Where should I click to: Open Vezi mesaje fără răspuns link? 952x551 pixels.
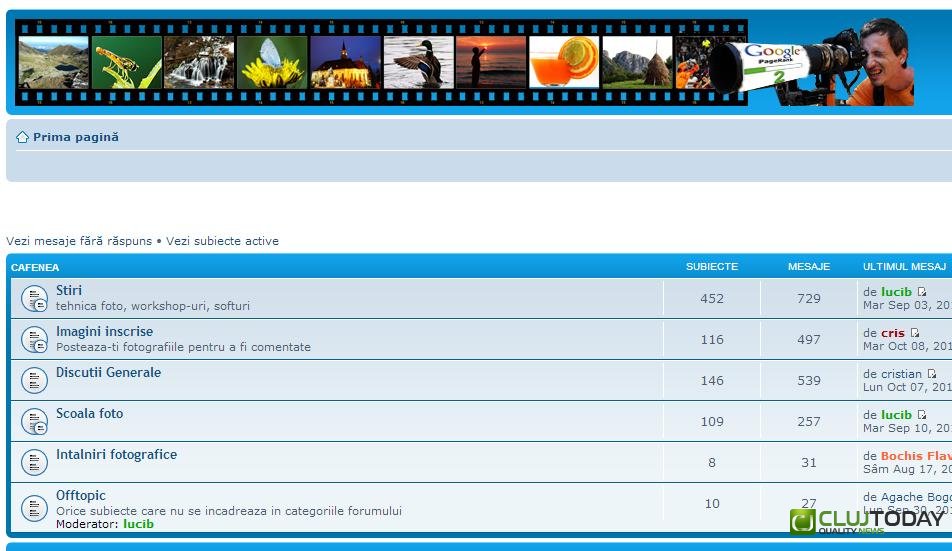pyautogui.click(x=79, y=241)
